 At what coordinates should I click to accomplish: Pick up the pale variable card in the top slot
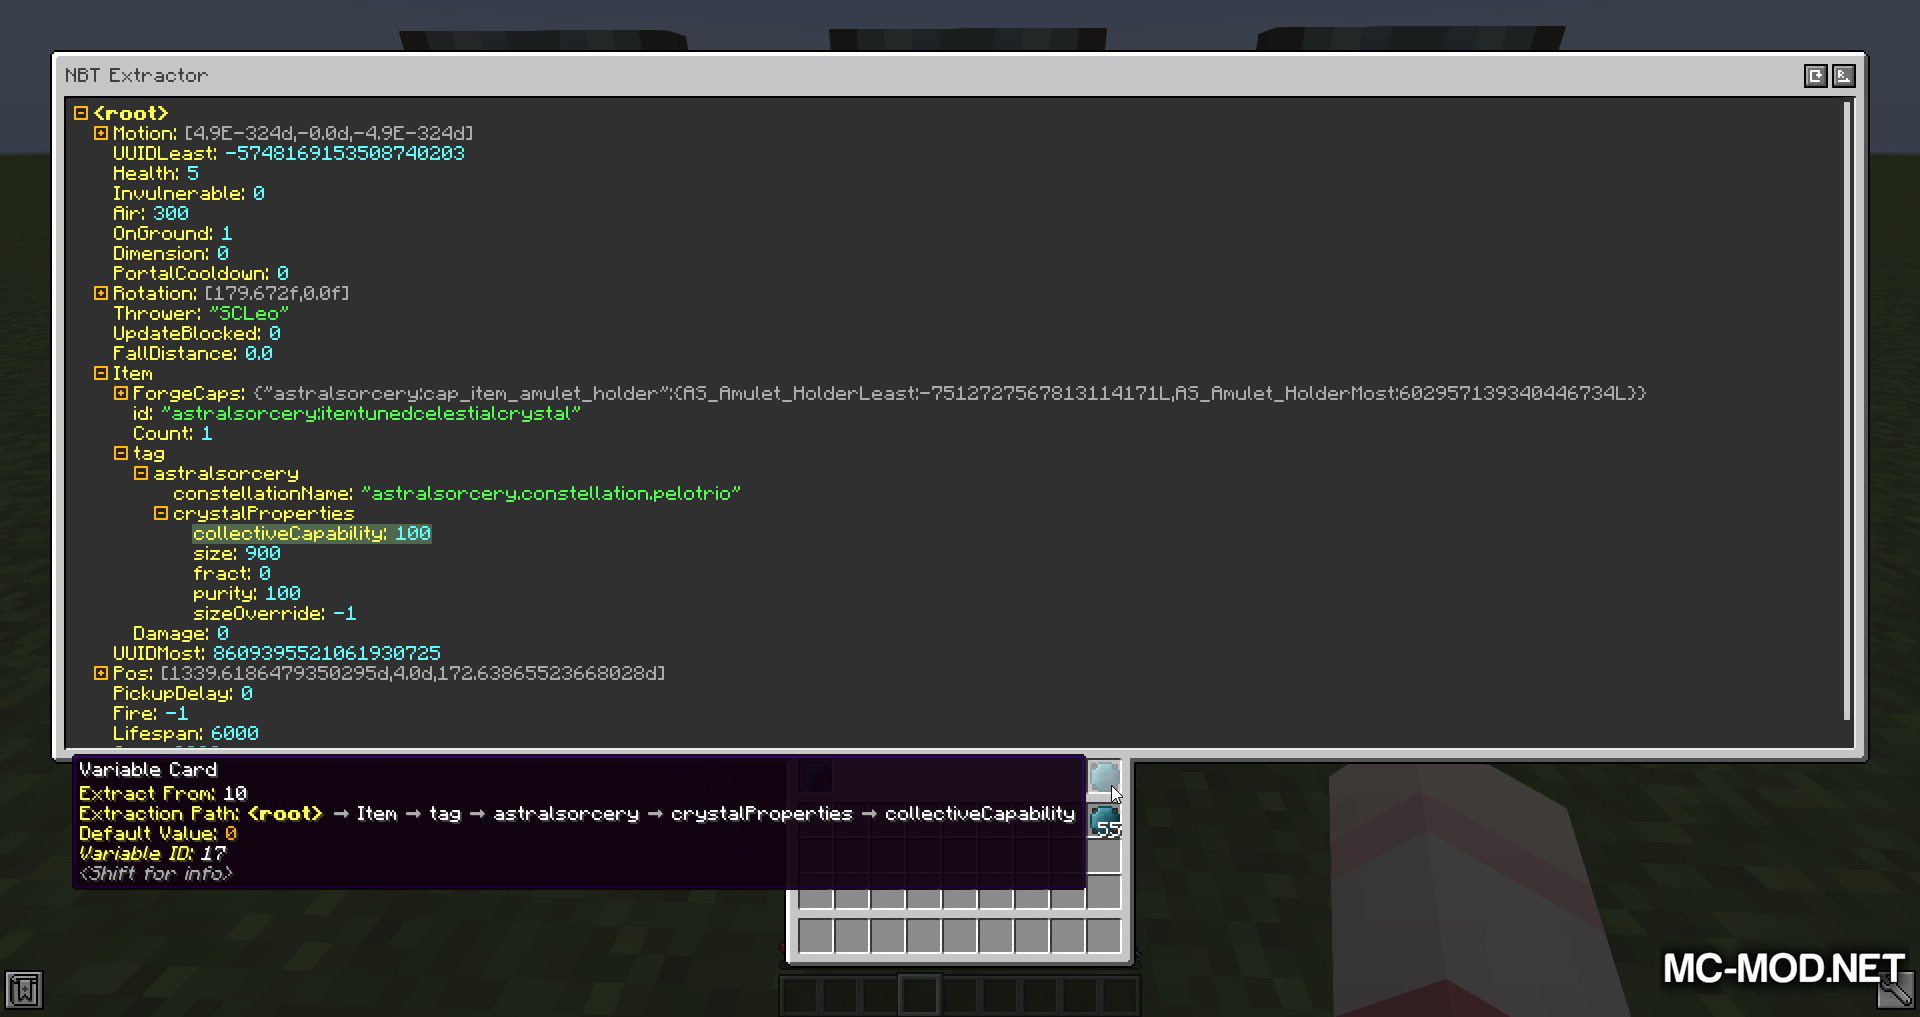[1104, 777]
